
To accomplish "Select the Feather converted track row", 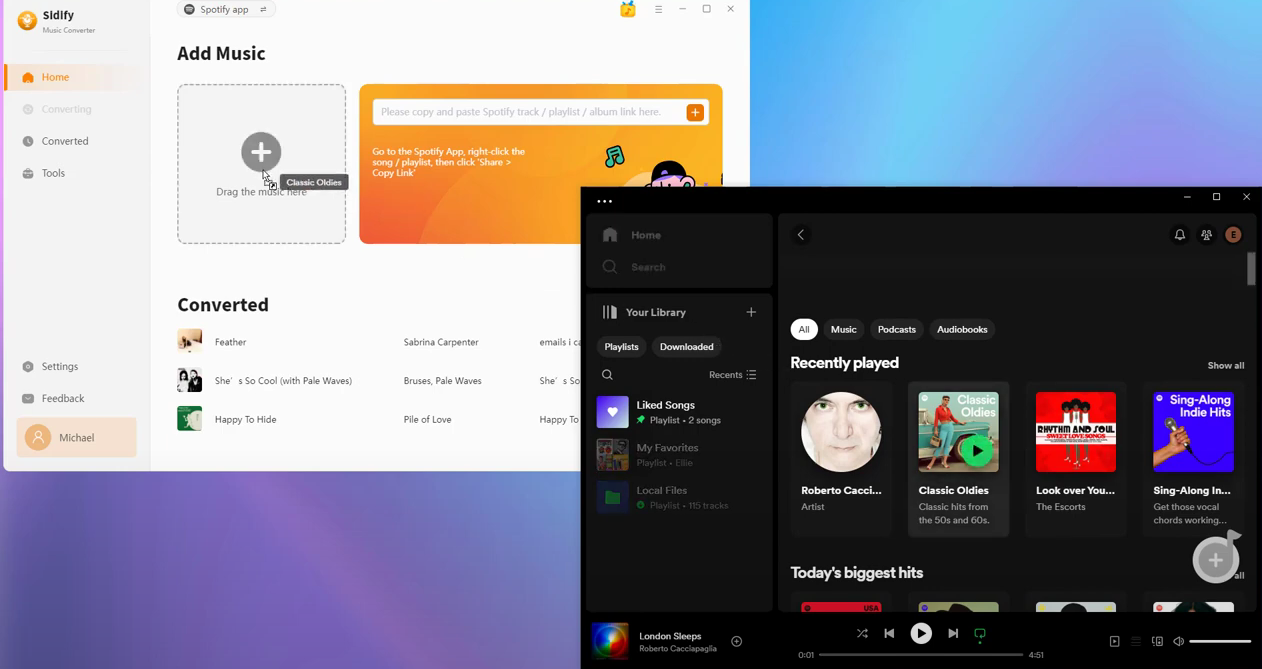I will pos(378,342).
